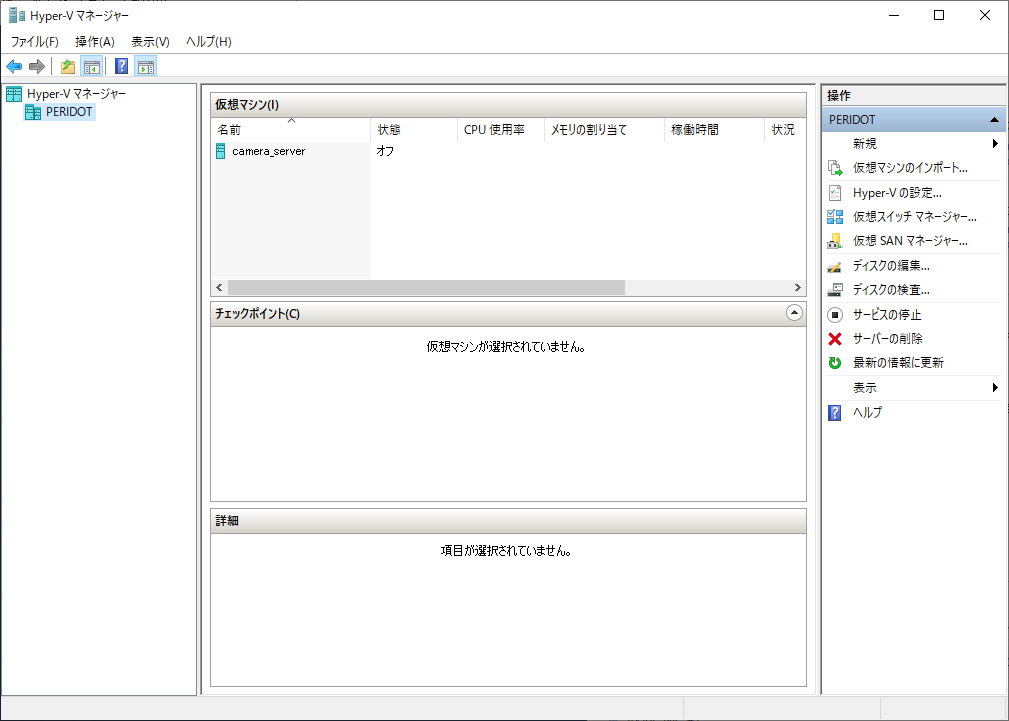Open the ファイル(F) menu
The width and height of the screenshot is (1009, 721).
coord(35,42)
